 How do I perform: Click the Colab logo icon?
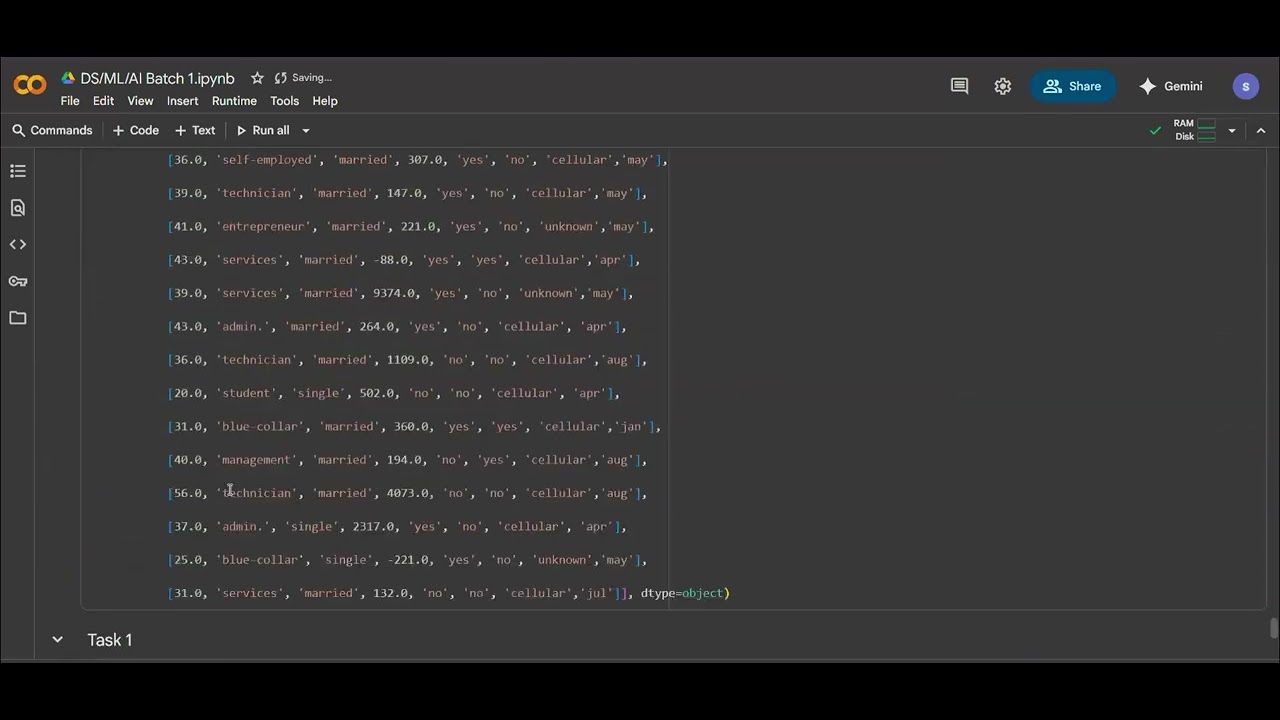click(x=30, y=86)
